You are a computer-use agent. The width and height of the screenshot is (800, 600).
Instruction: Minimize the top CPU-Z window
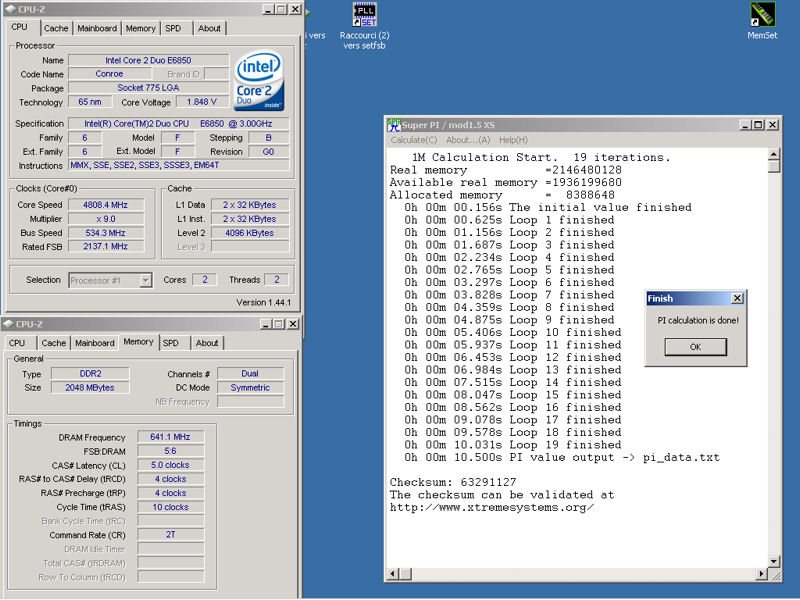(268, 9)
